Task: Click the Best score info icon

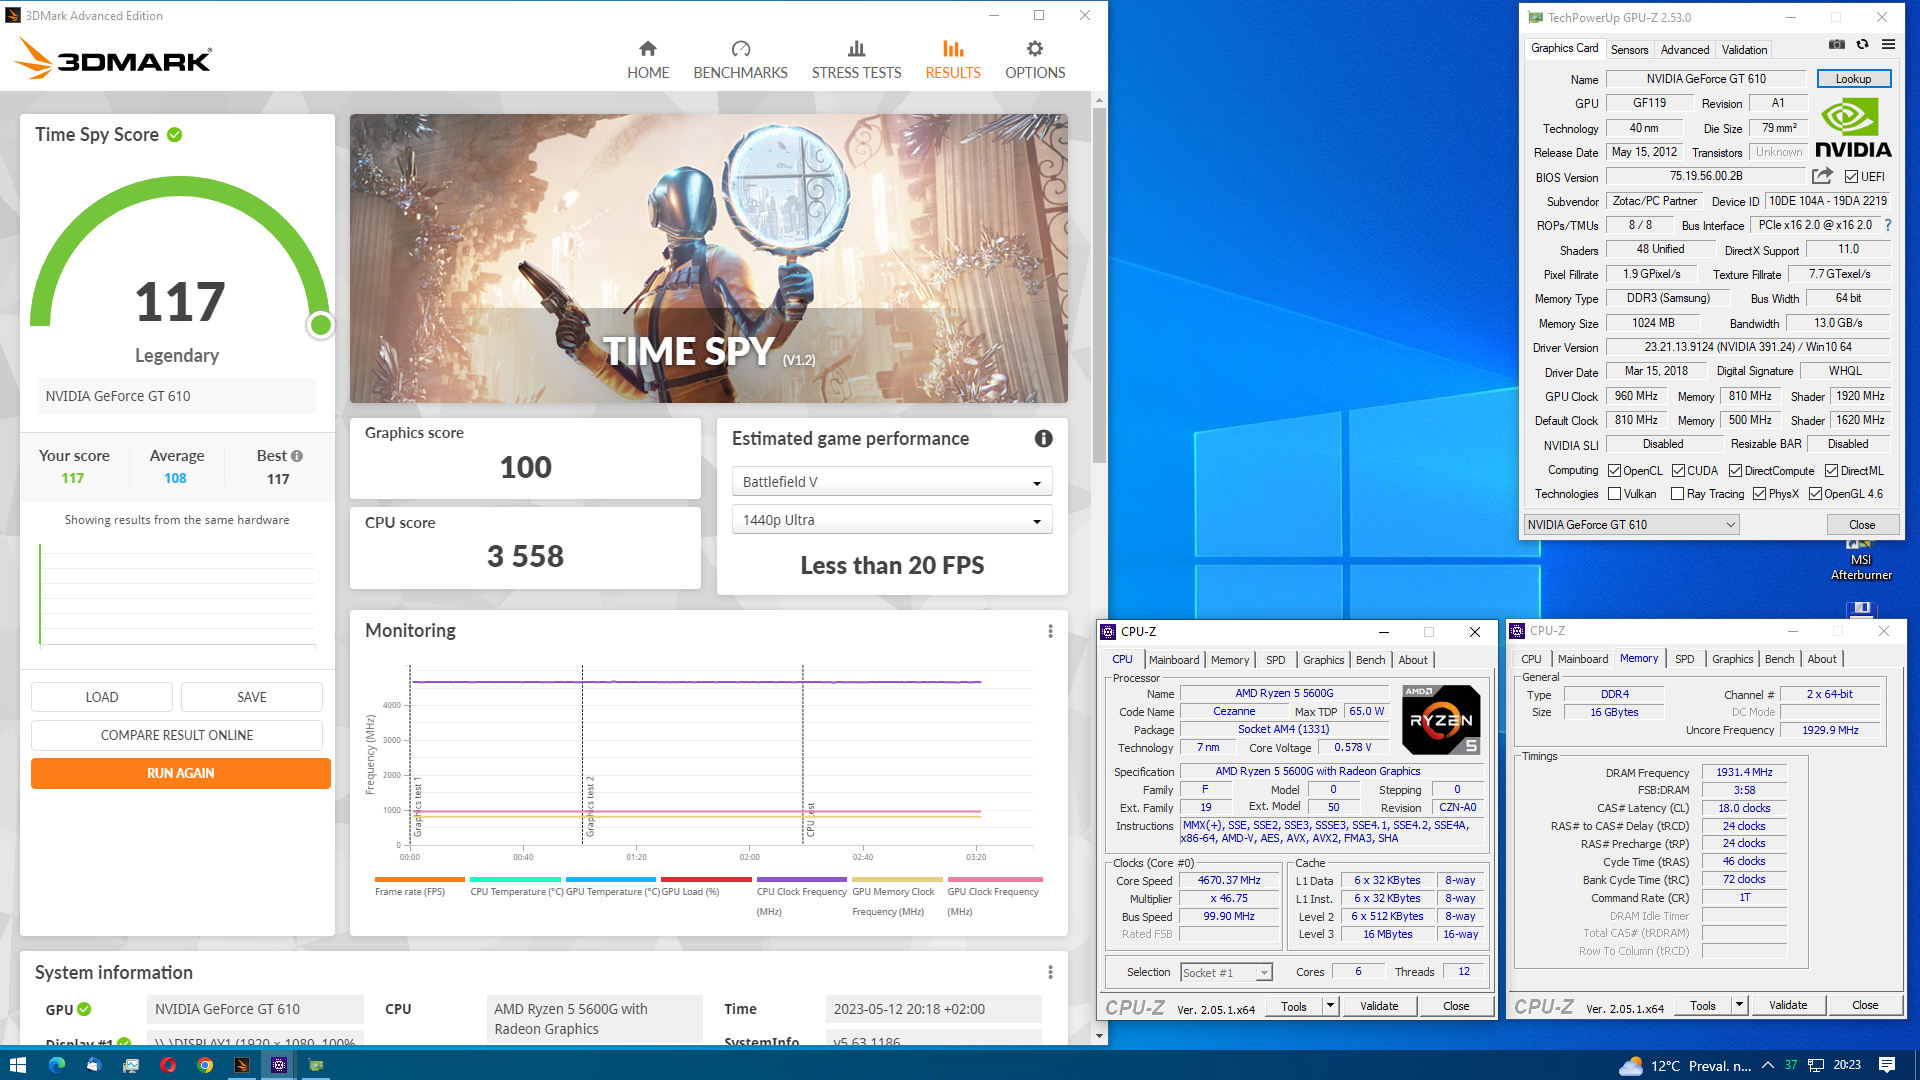Action: click(x=297, y=456)
